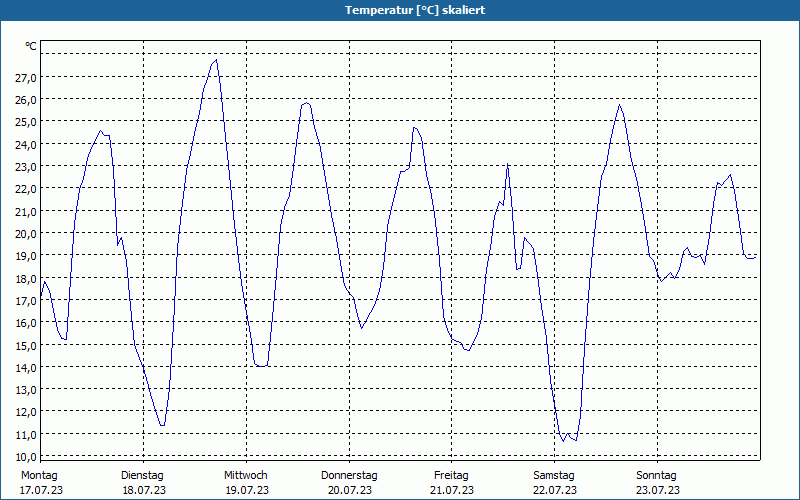Viewport: 800px width, 500px height.
Task: Click the 11,0 axis value
Action: 26,435
